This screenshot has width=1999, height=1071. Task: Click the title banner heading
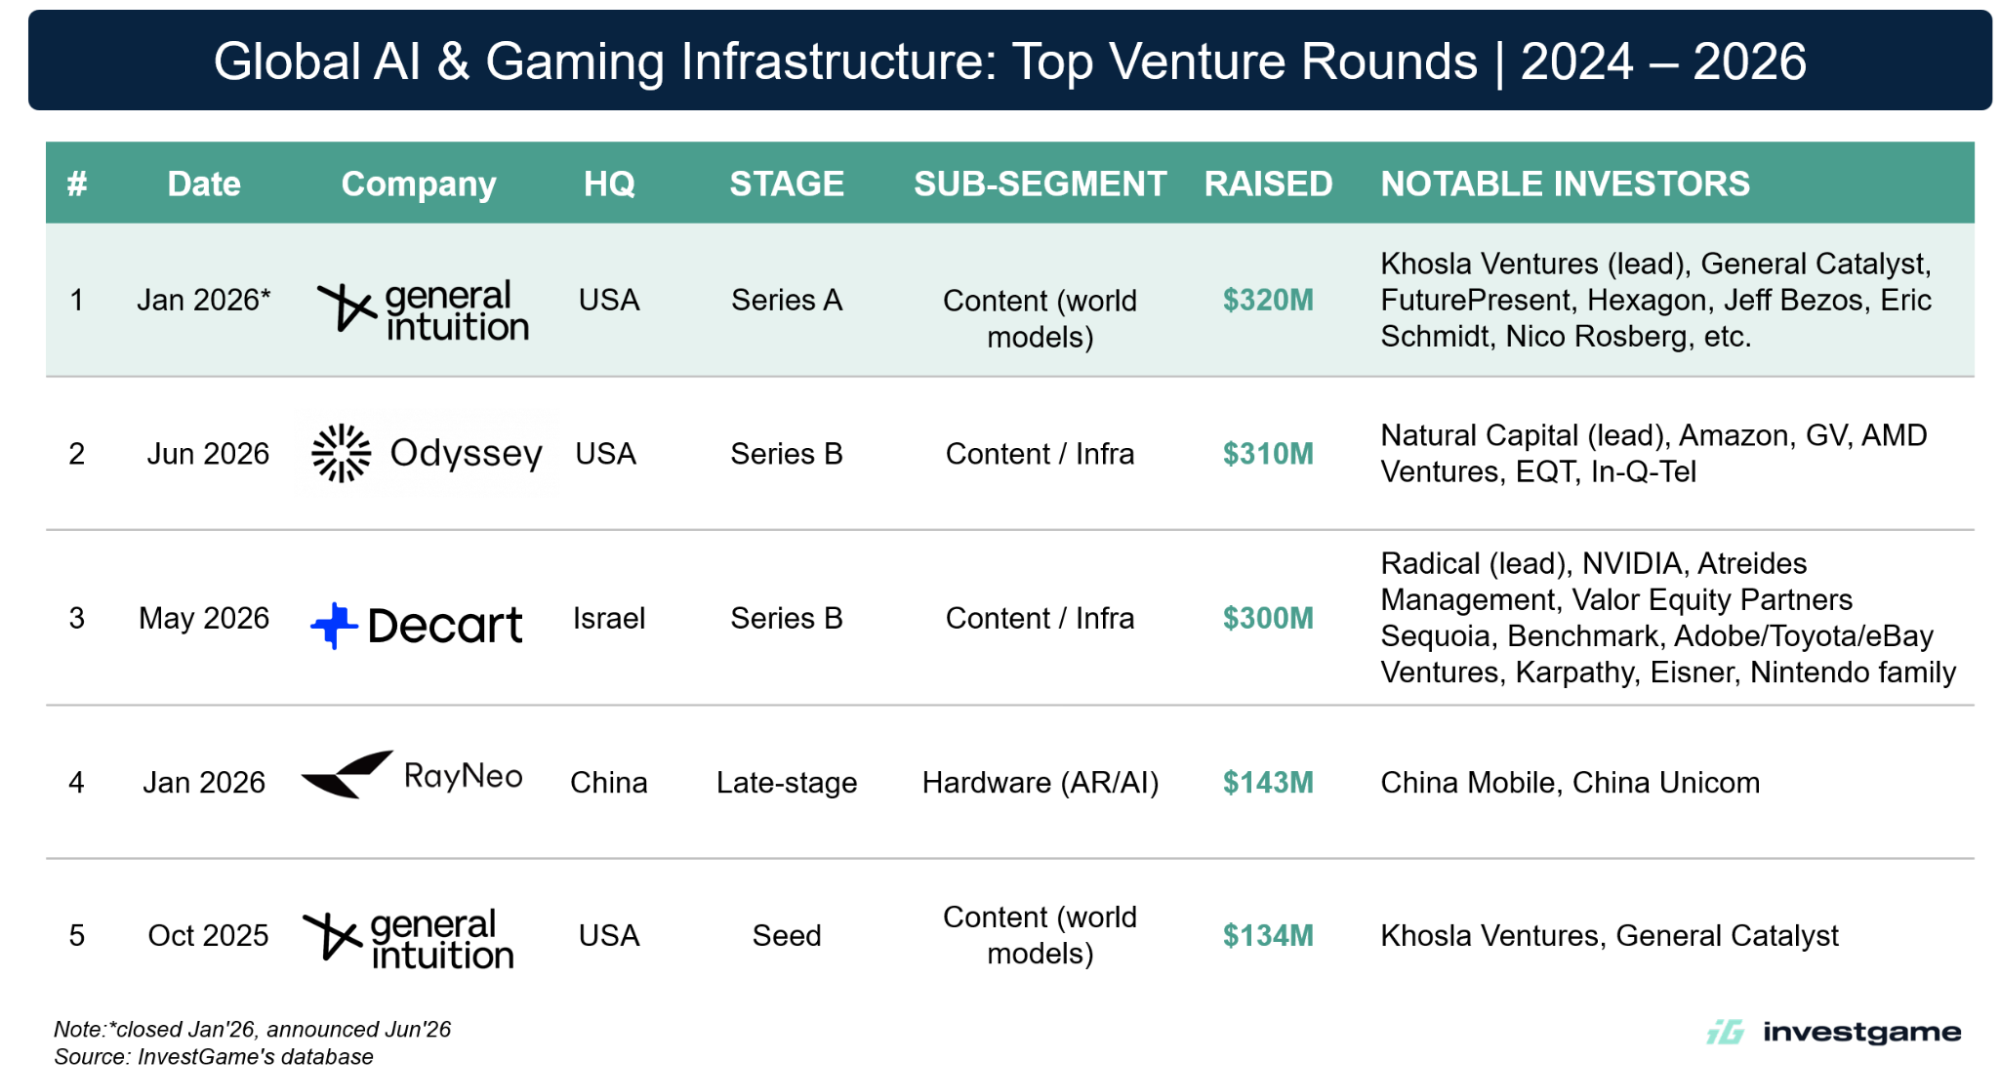point(1010,62)
